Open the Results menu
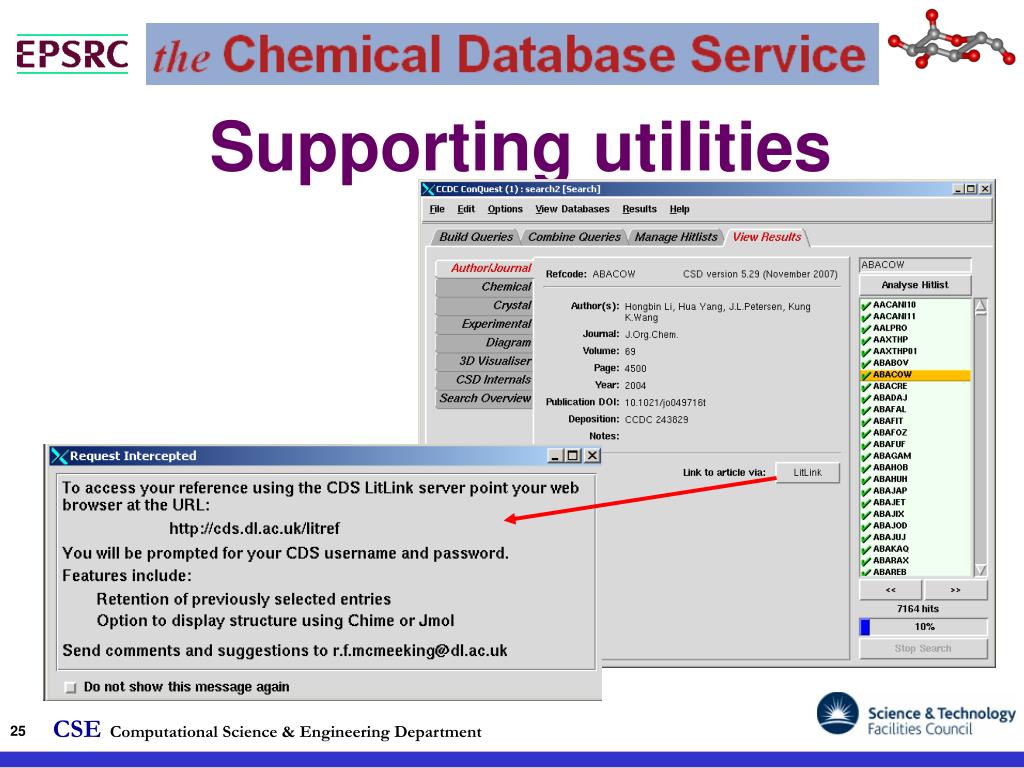The image size is (1024, 768). 639,209
